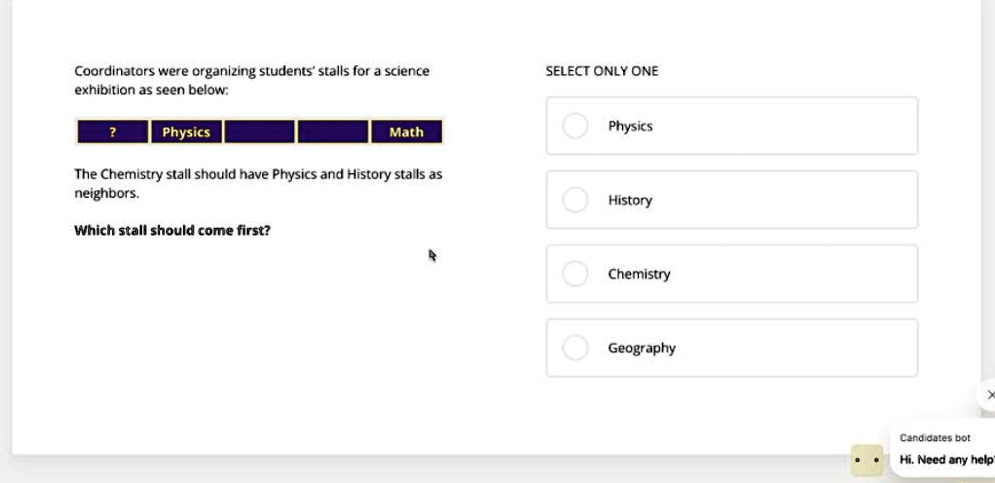
Task: Click the Math stall in the diagram
Action: [406, 132]
